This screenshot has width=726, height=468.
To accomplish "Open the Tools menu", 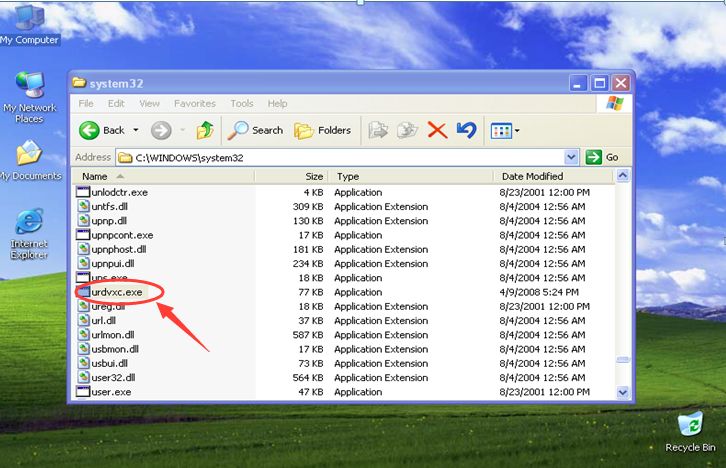I will (242, 103).
